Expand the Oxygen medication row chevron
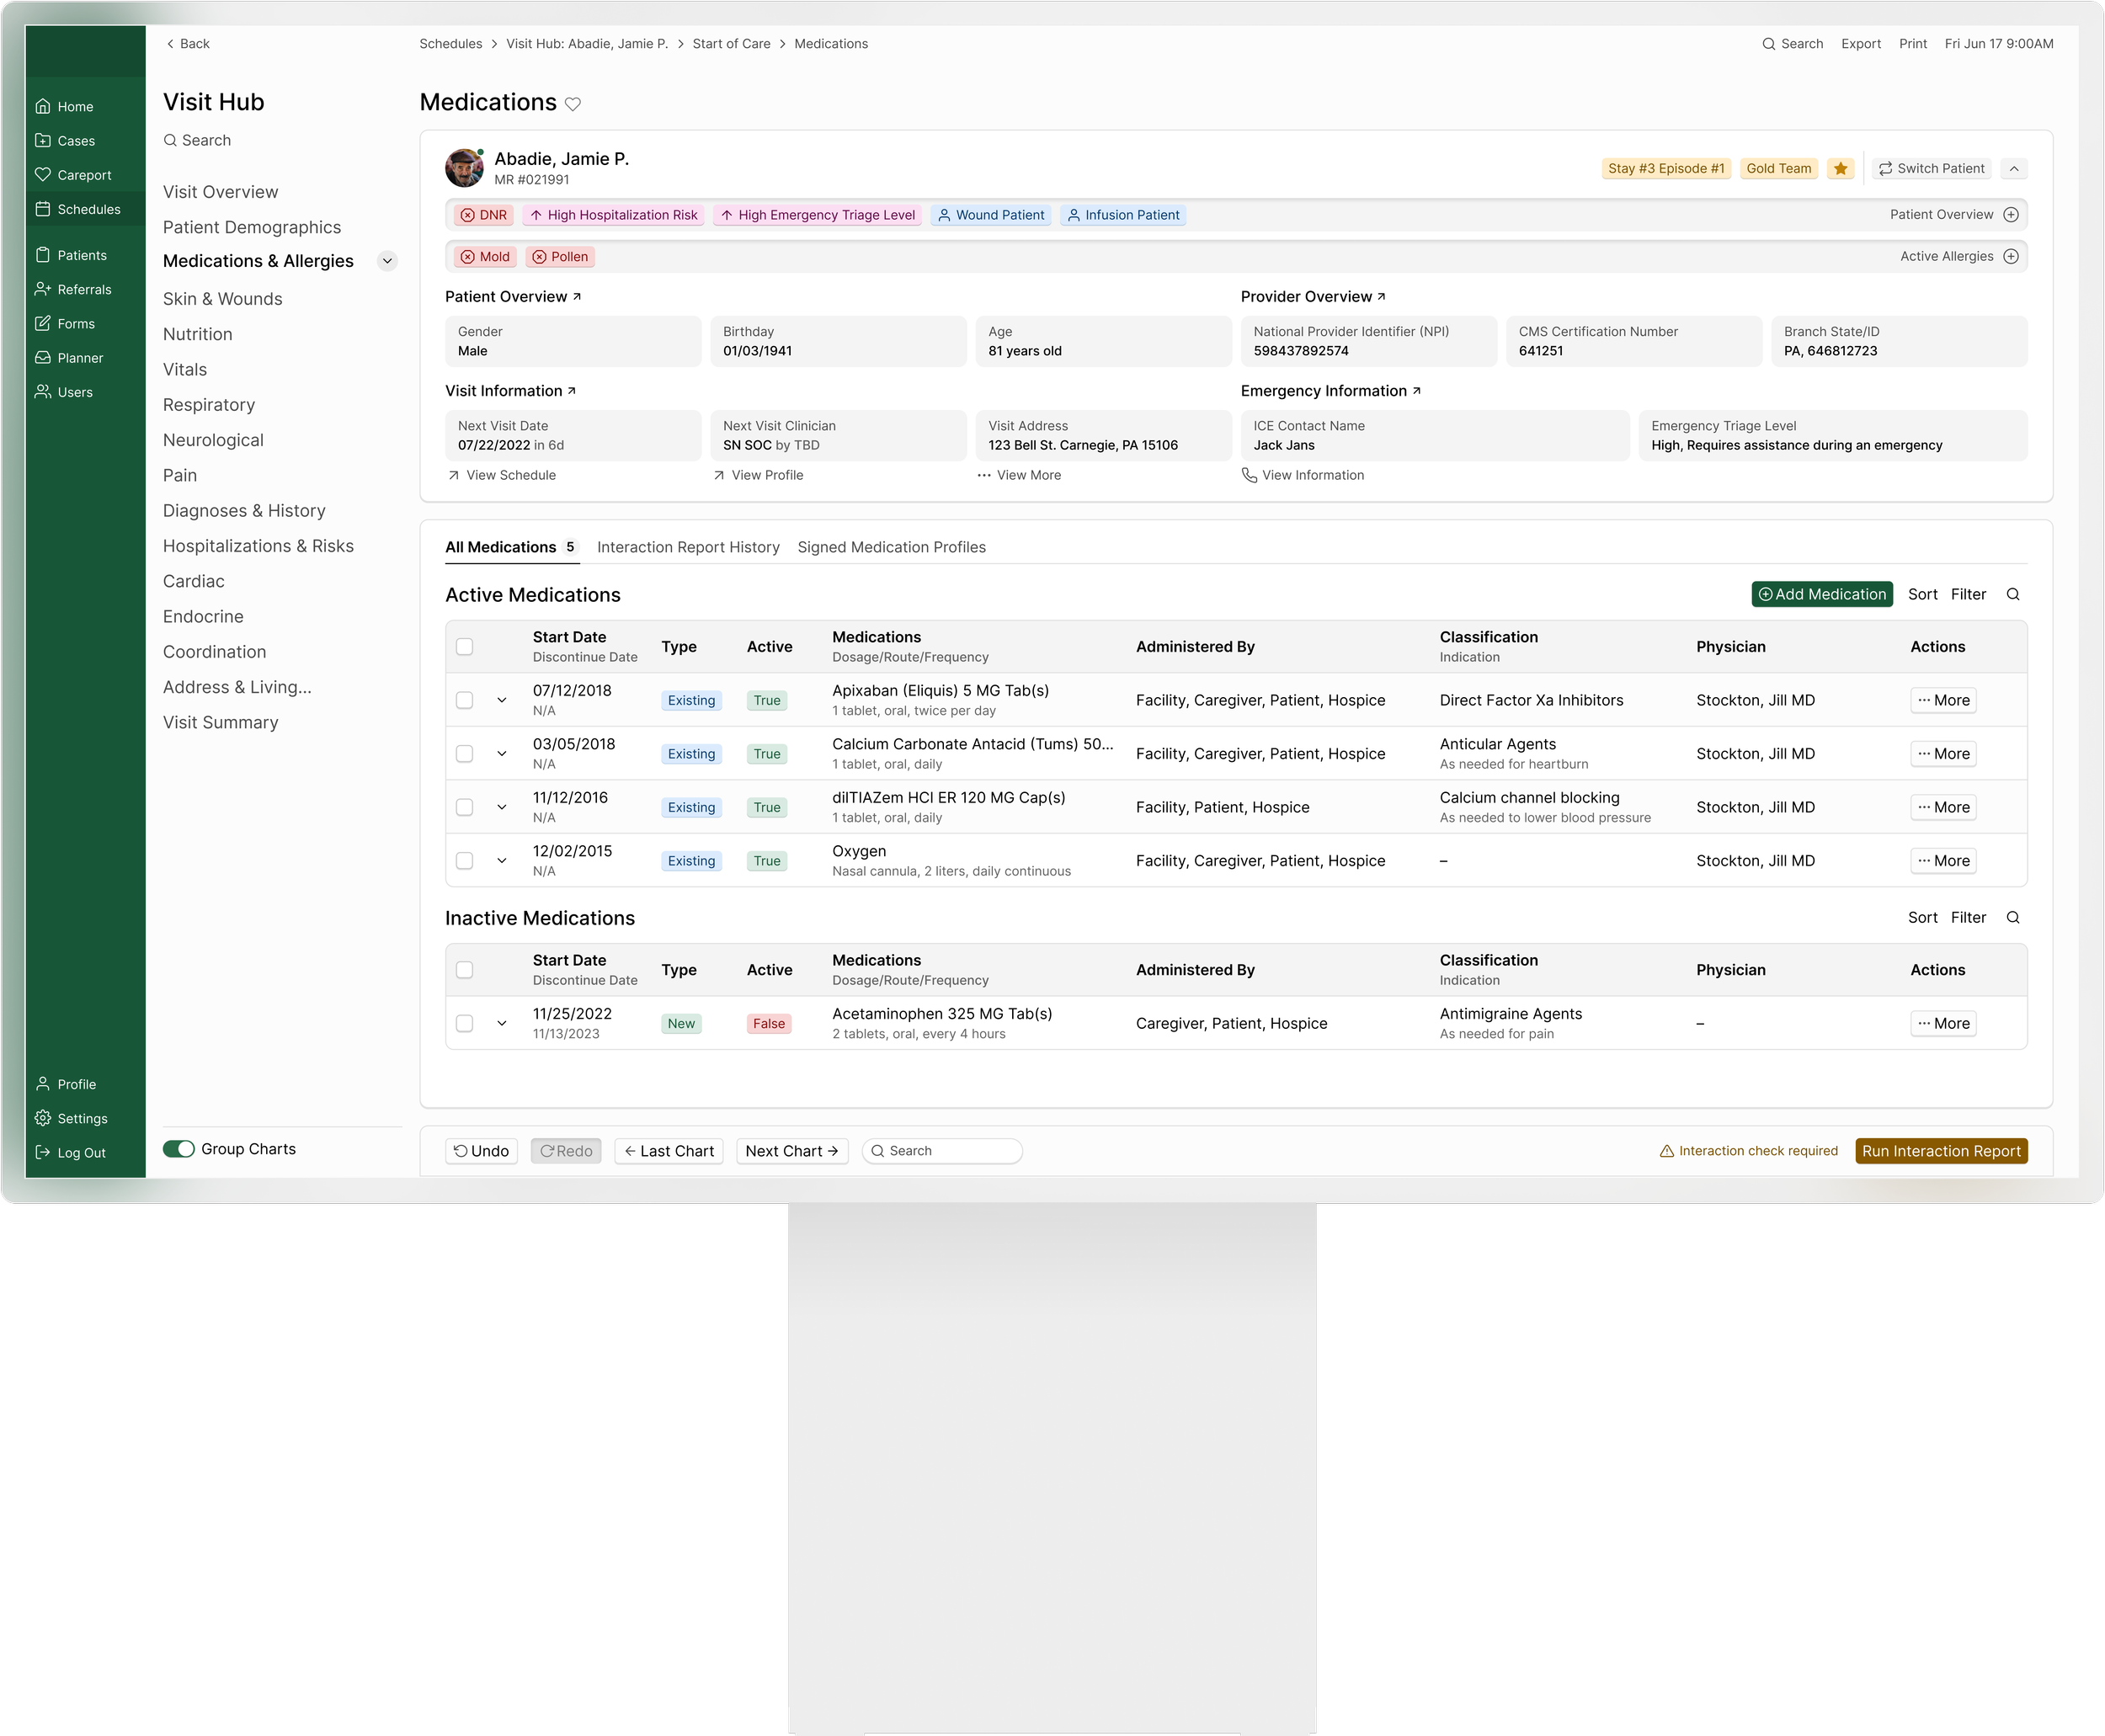Screen dimensions: 2105x1736 (x=502, y=861)
